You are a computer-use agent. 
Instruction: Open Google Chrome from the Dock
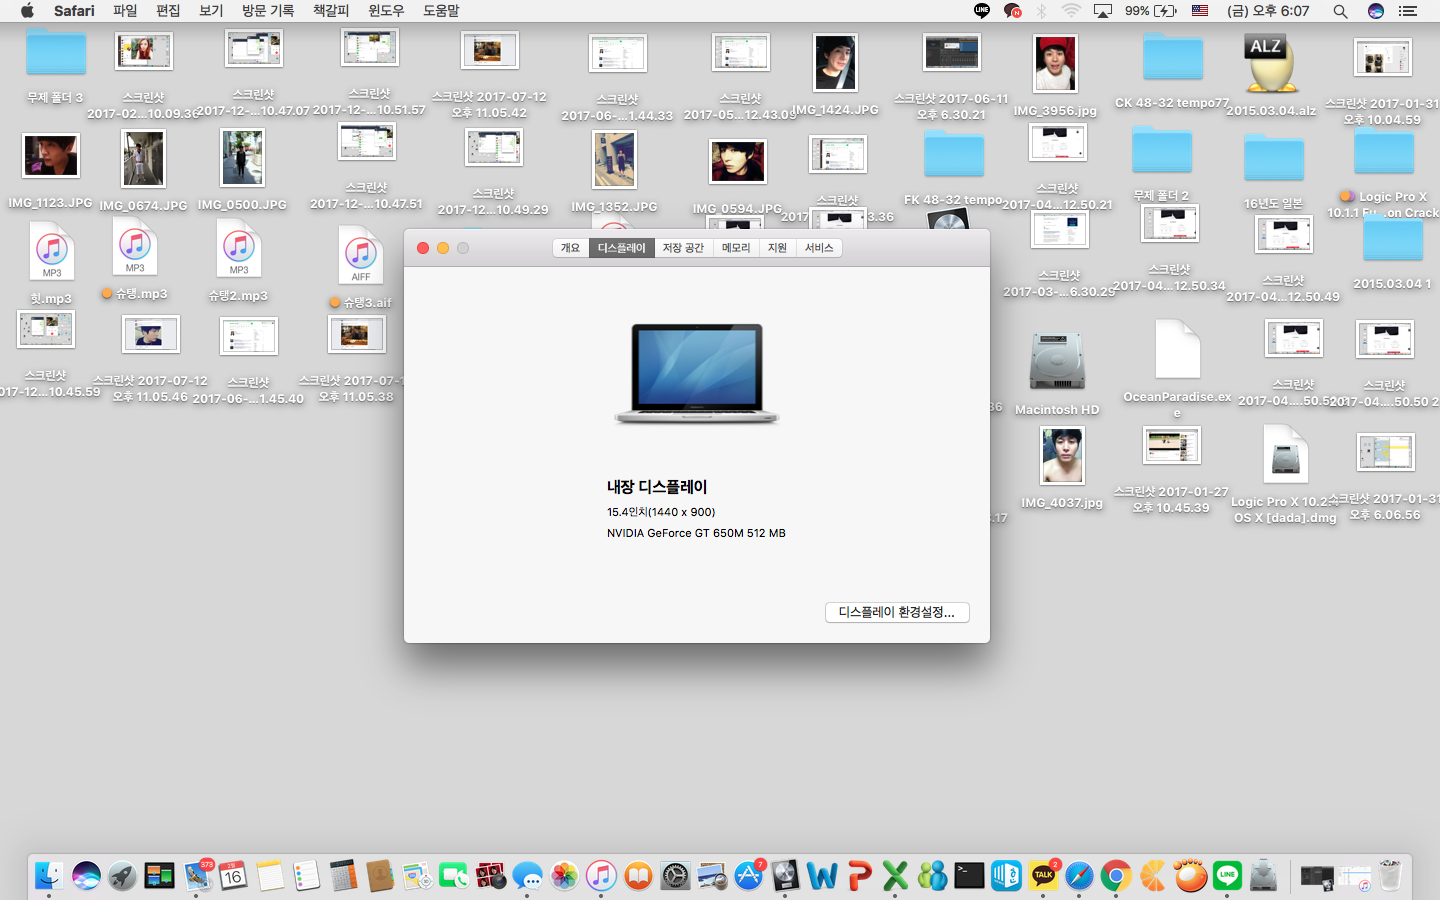pos(1116,876)
